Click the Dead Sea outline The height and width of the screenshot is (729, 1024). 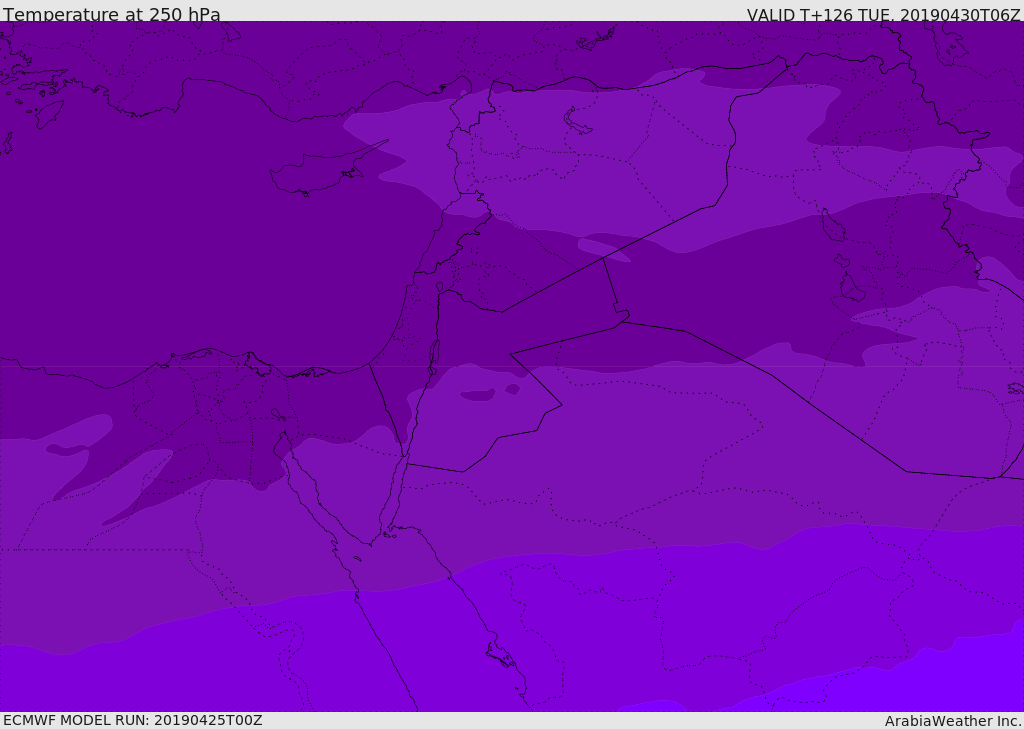coord(434,353)
